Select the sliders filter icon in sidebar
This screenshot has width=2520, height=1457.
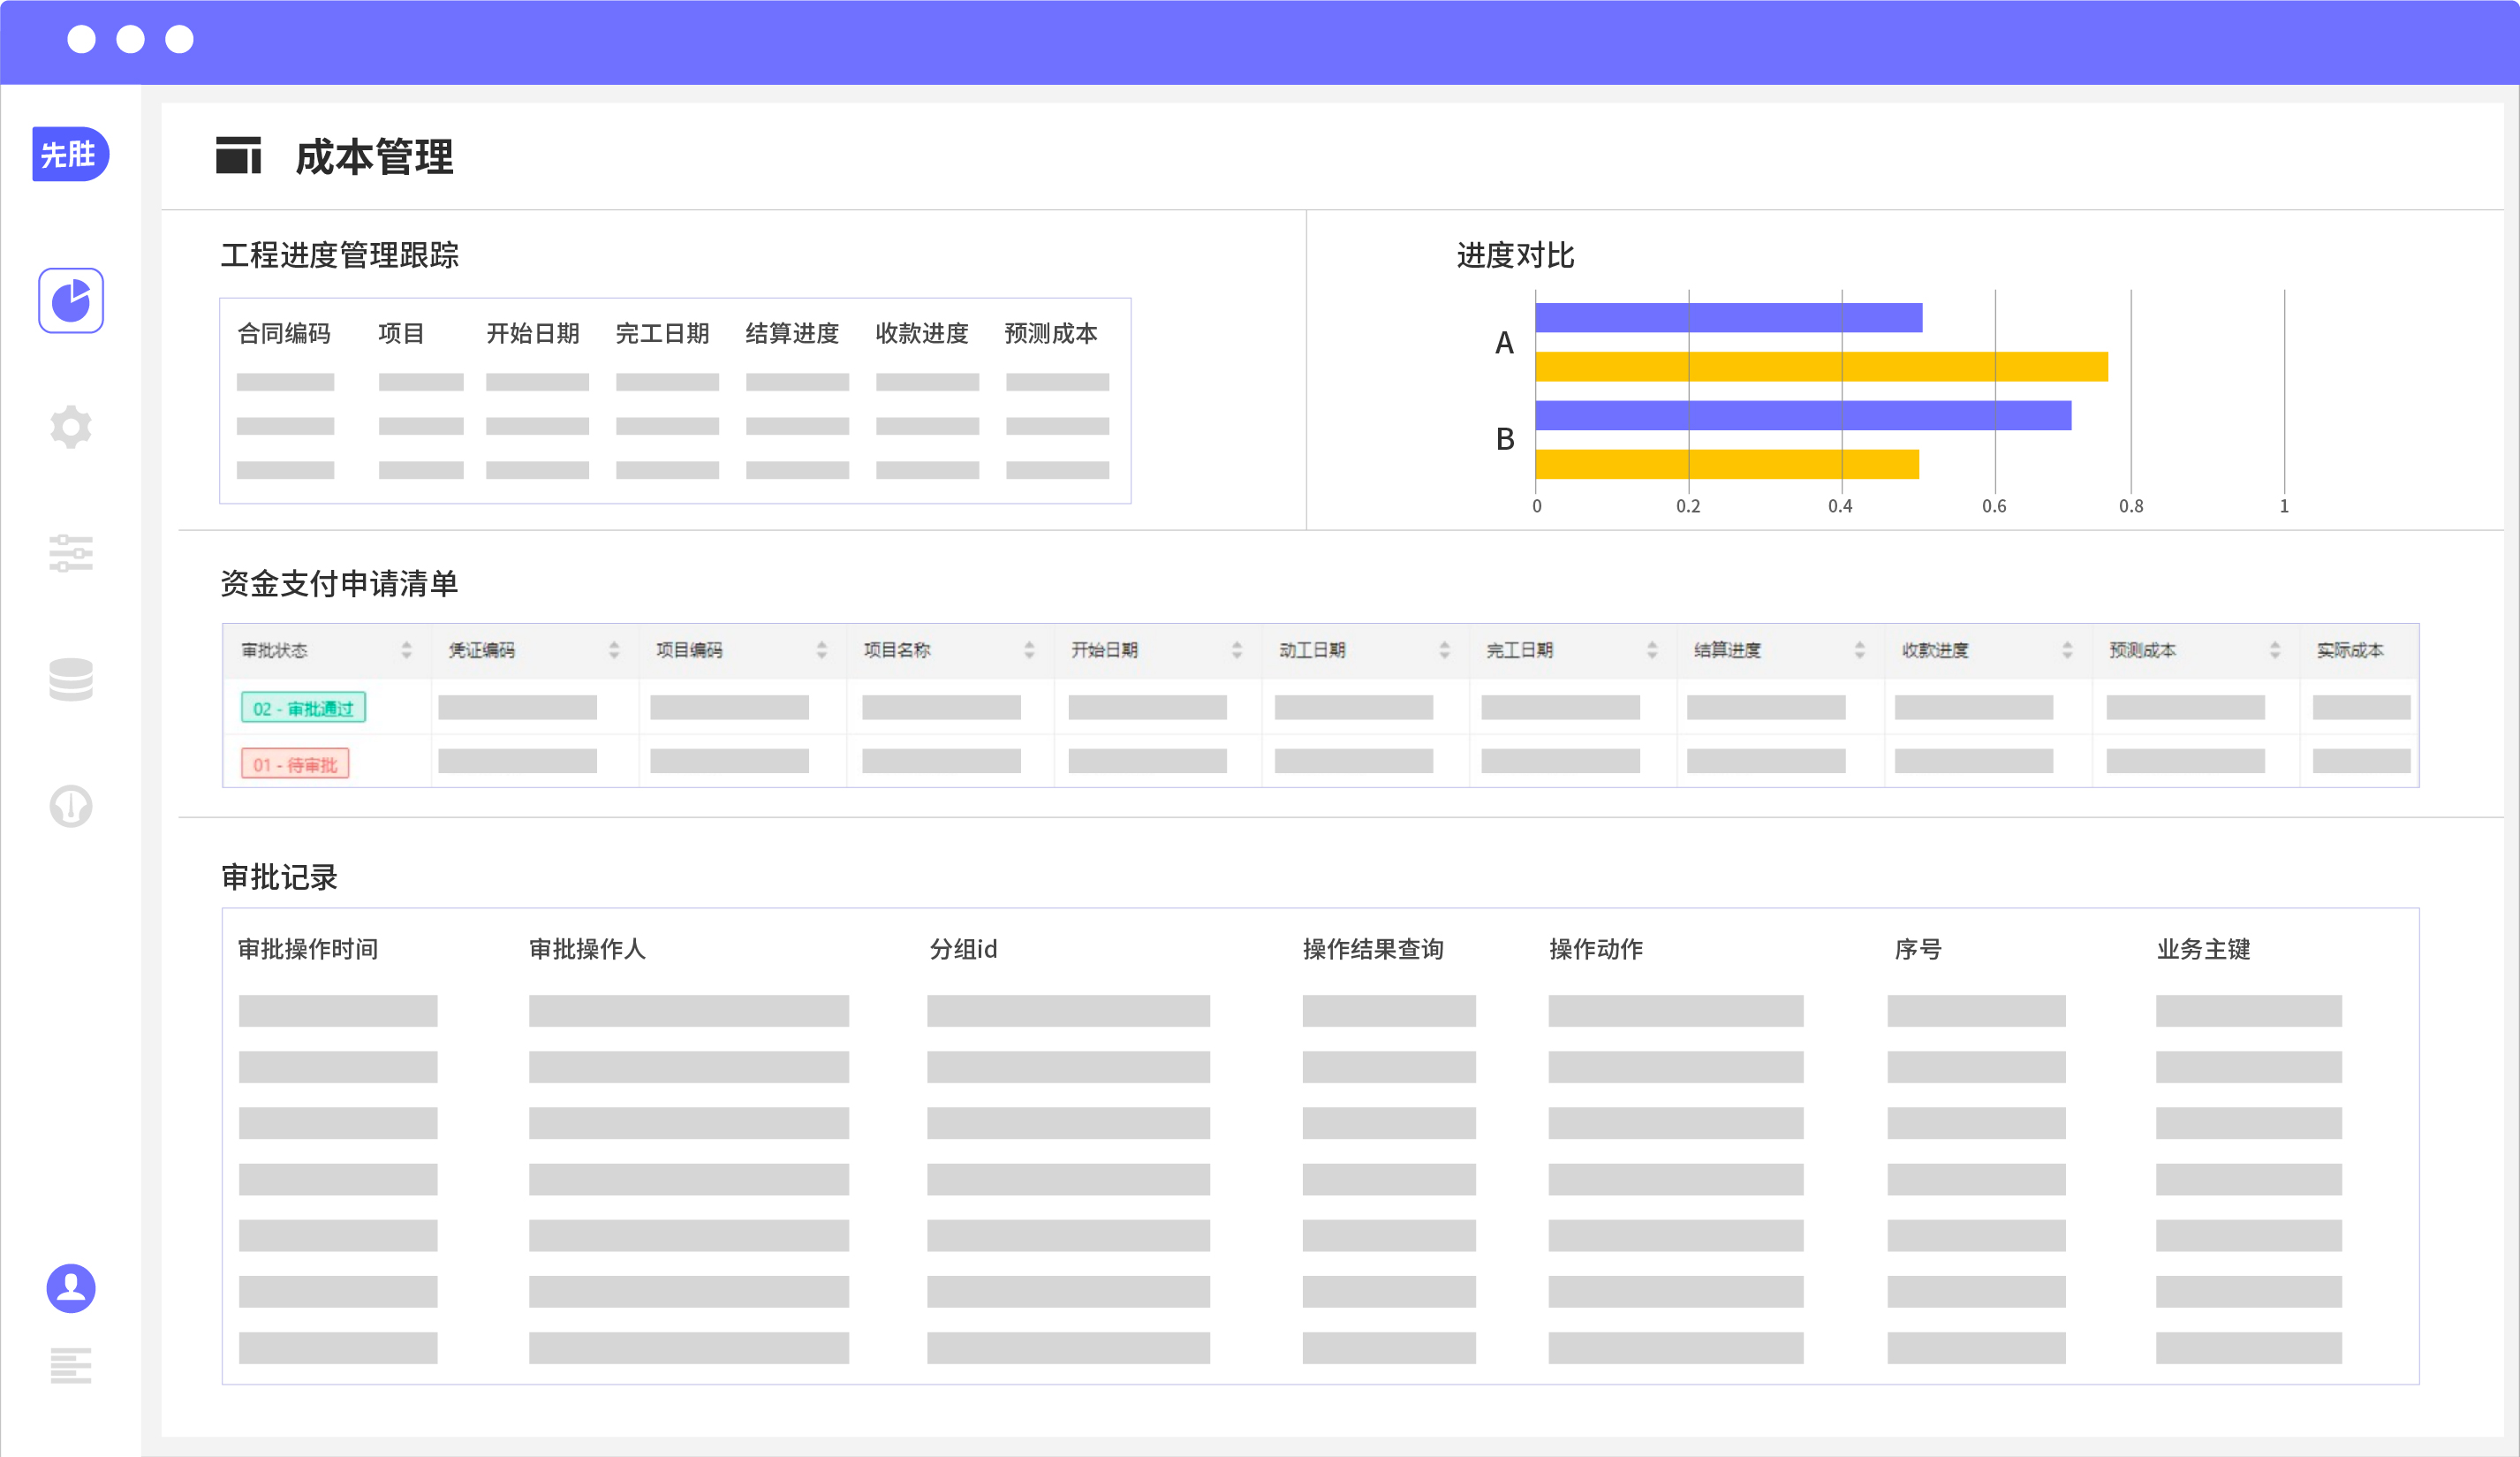point(71,553)
